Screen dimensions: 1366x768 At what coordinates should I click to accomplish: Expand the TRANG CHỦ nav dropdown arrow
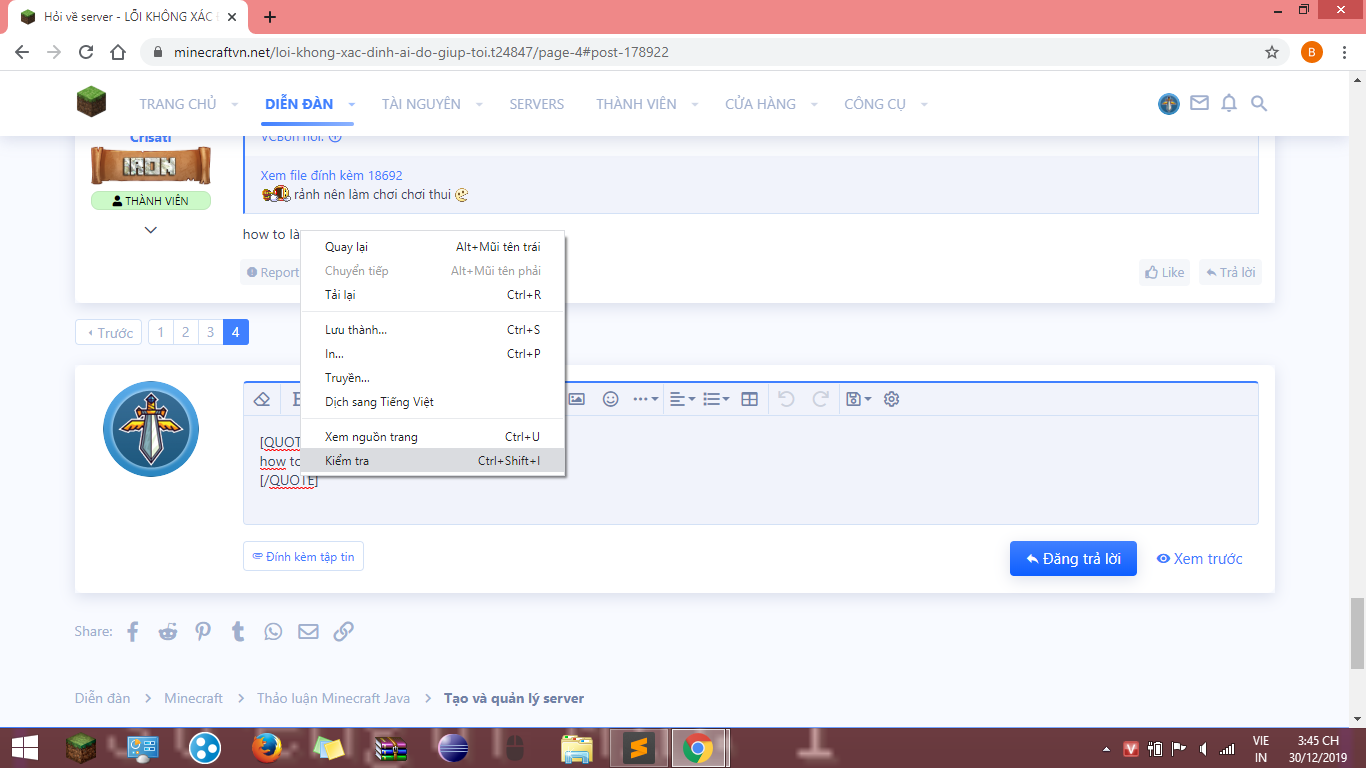pos(235,104)
